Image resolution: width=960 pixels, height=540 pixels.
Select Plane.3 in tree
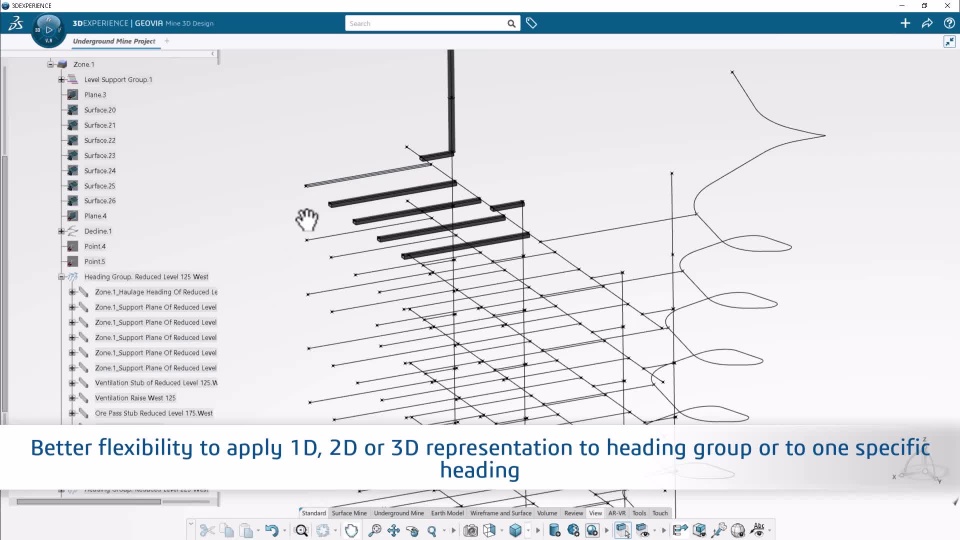(95, 95)
